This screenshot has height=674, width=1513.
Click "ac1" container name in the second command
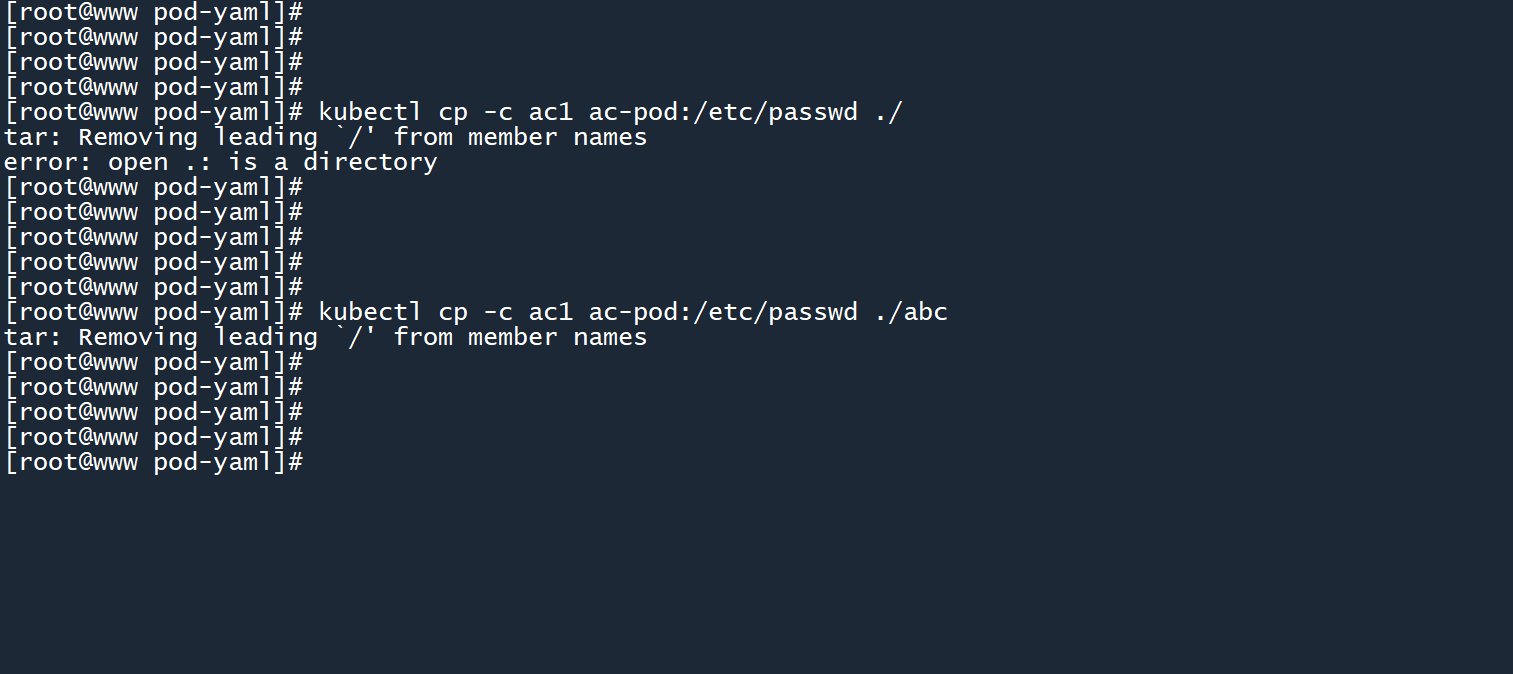click(550, 312)
